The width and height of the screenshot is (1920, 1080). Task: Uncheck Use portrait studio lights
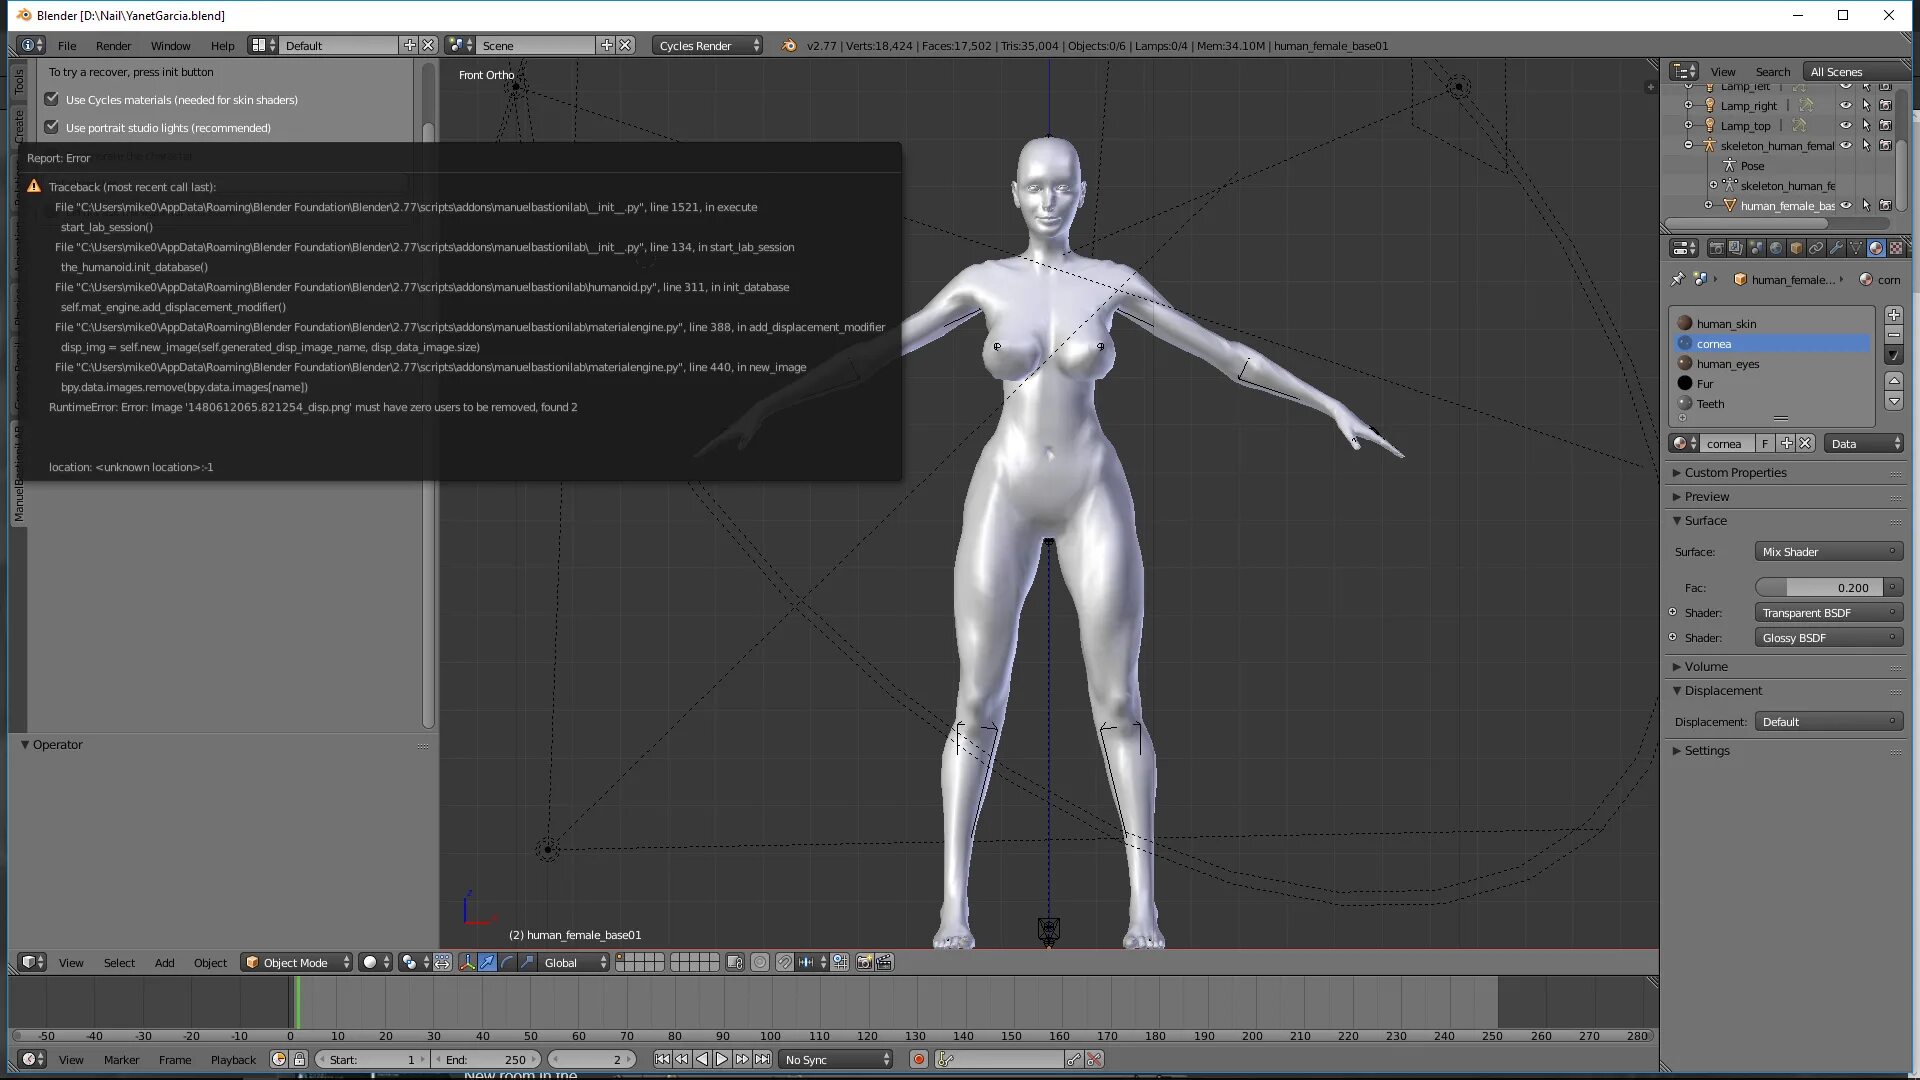52,127
